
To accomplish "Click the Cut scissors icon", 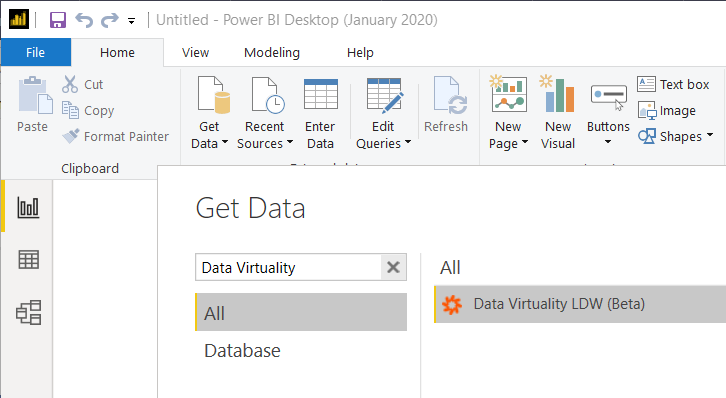I will pyautogui.click(x=70, y=84).
